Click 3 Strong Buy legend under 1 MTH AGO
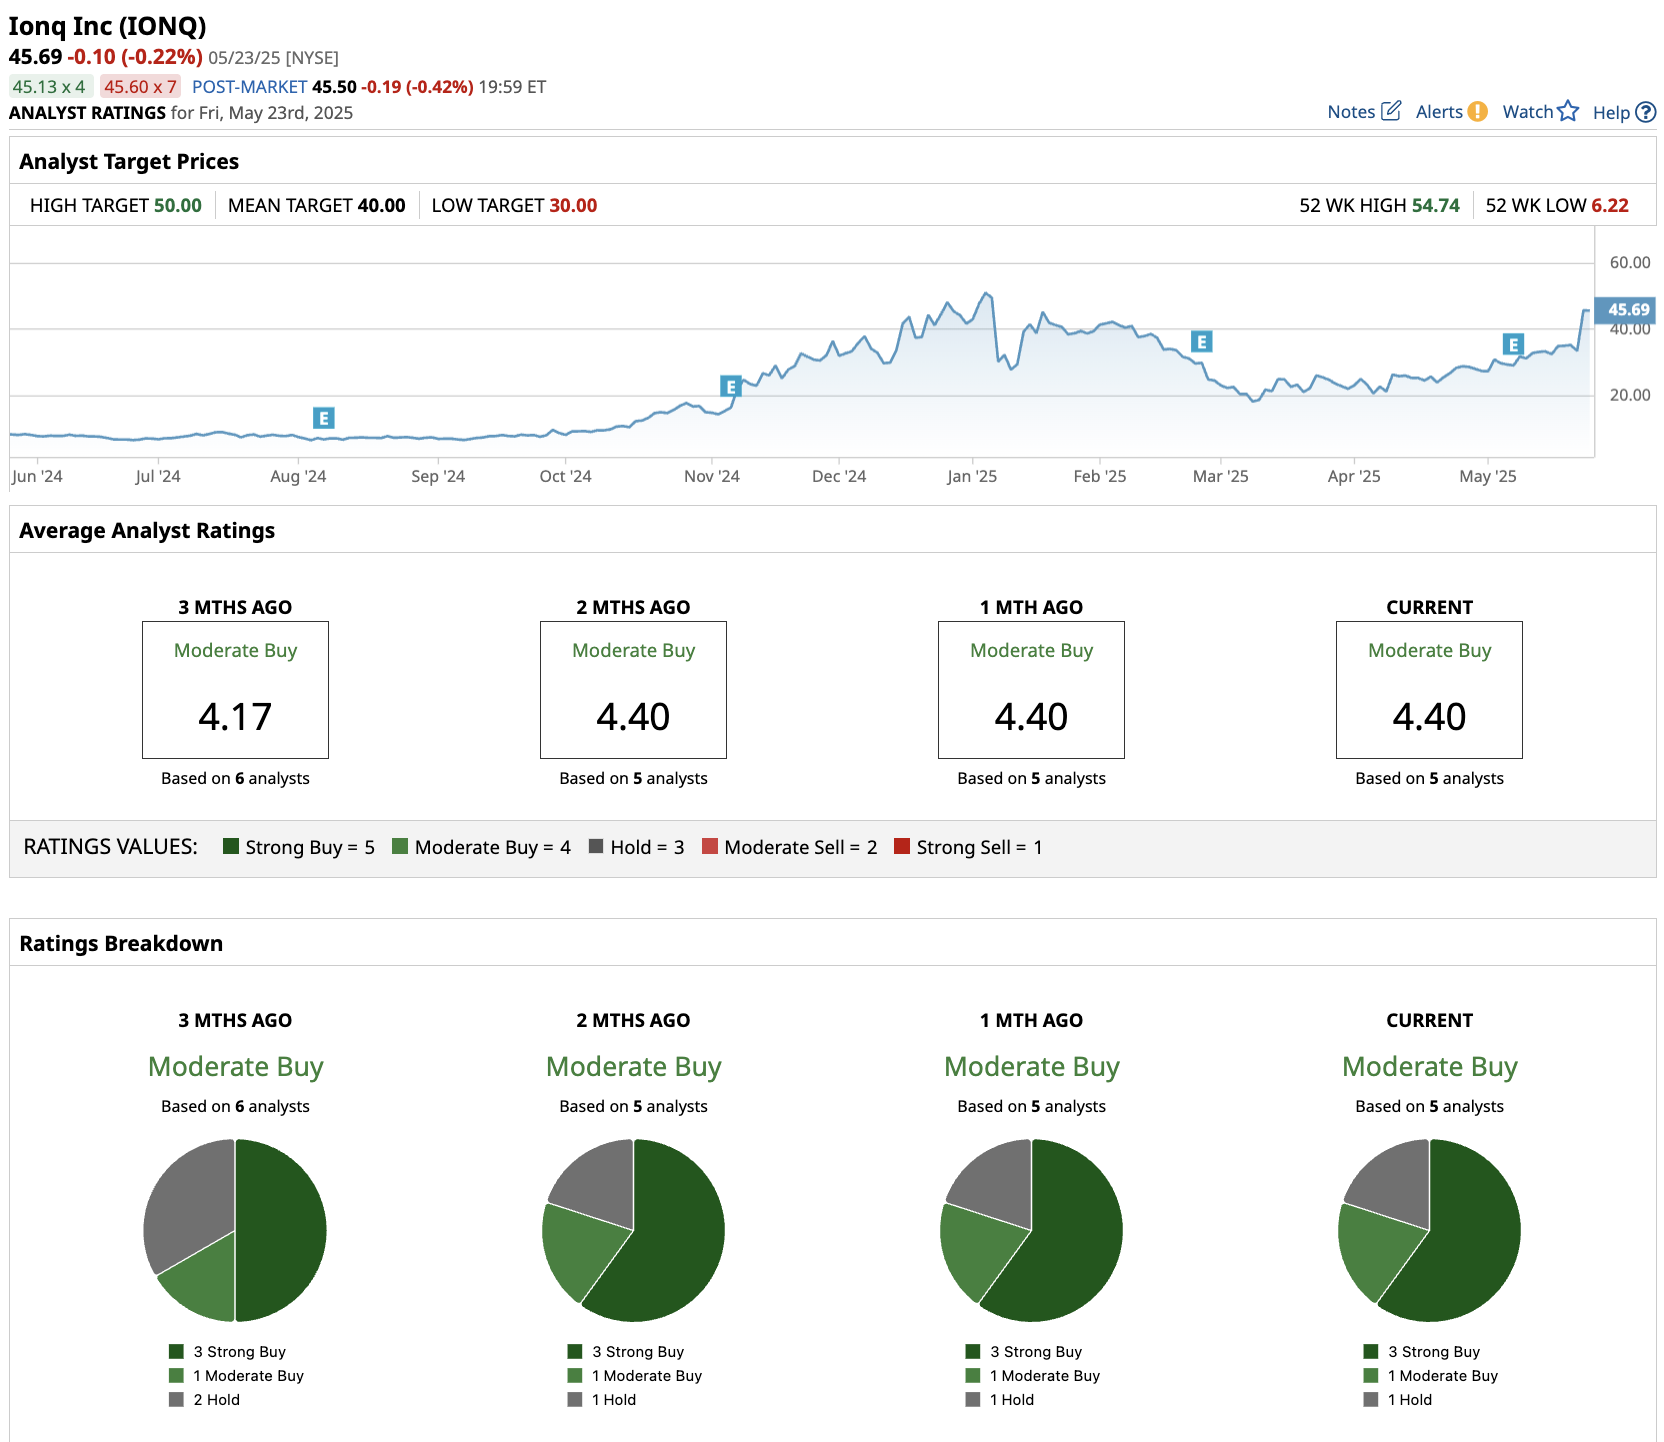Viewport: 1664px width, 1442px height. click(1024, 1352)
